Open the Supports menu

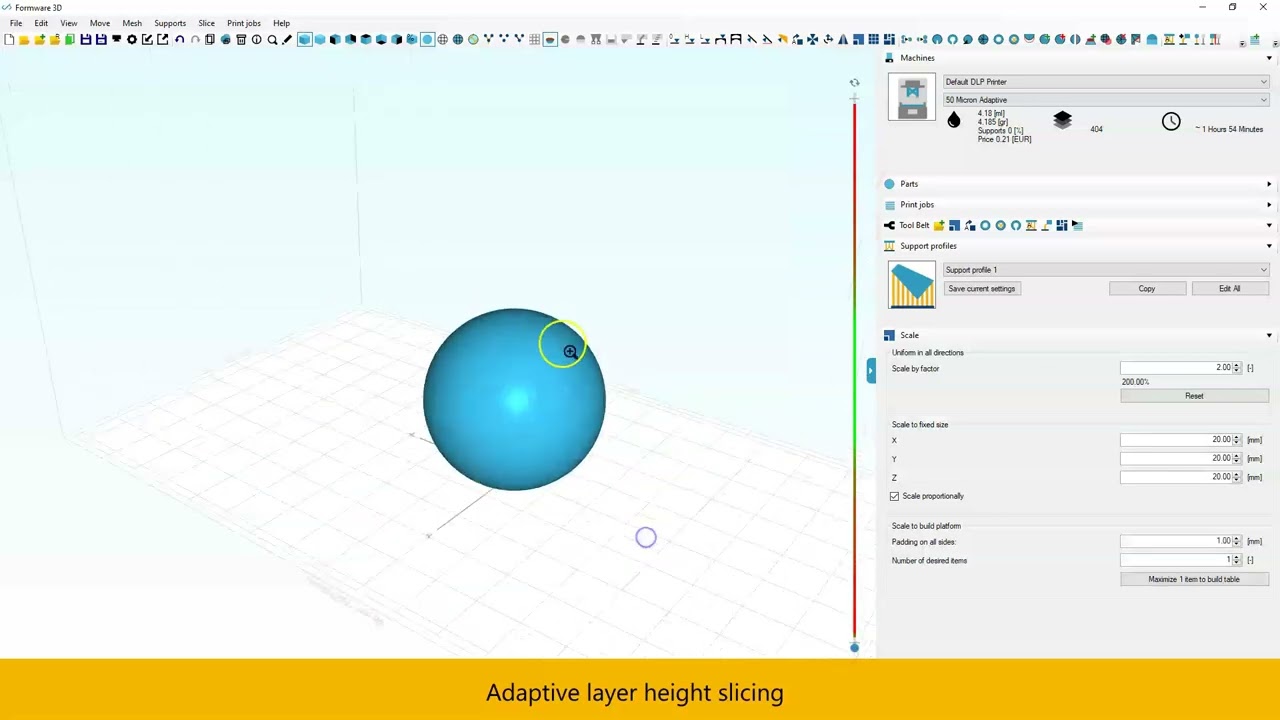click(170, 23)
